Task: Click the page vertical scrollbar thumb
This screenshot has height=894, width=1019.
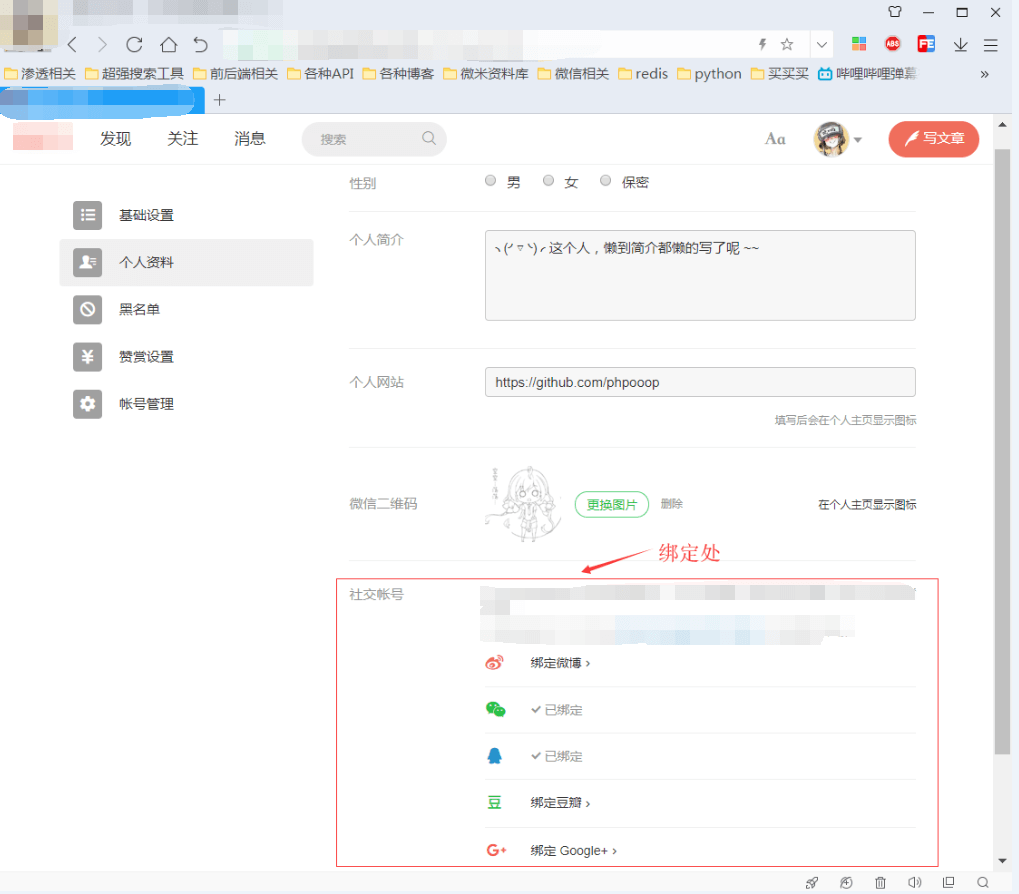Action: point(1002,452)
